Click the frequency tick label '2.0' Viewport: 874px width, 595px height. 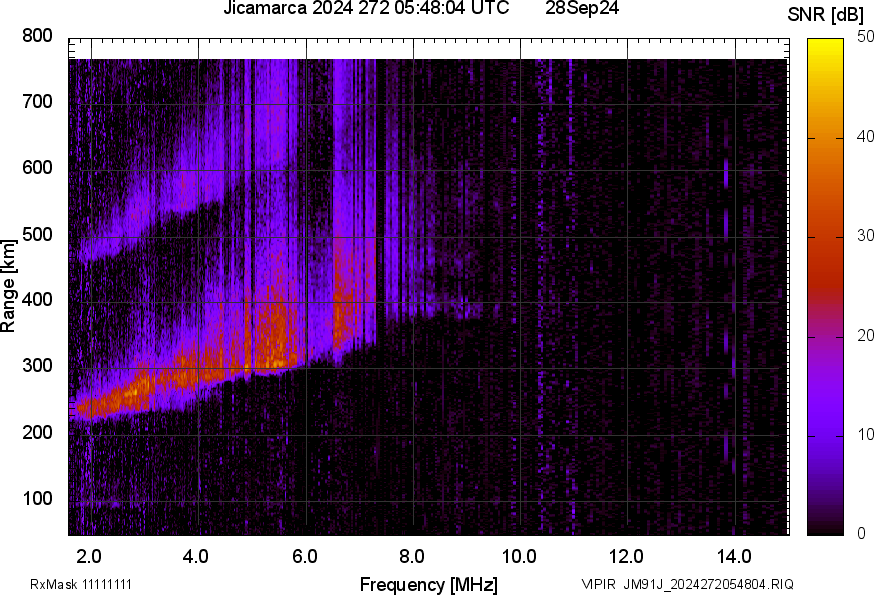(89, 557)
